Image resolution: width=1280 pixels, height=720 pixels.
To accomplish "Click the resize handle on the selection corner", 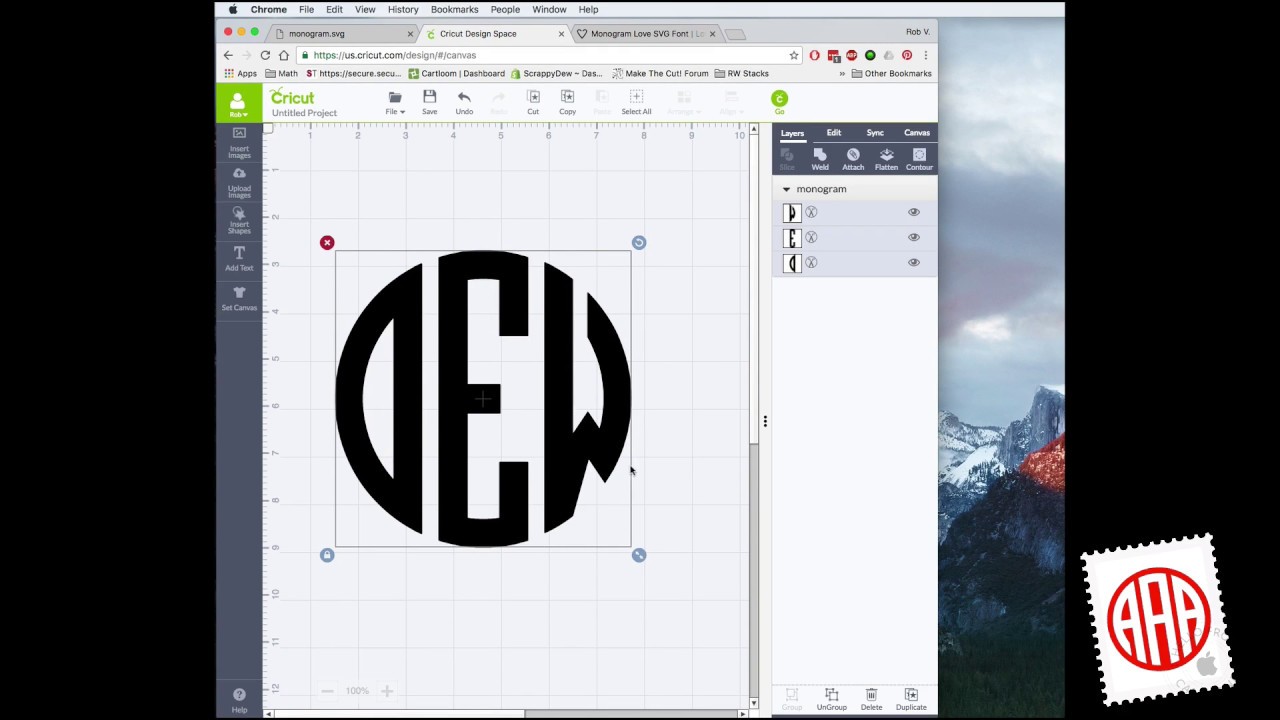I will (x=639, y=555).
